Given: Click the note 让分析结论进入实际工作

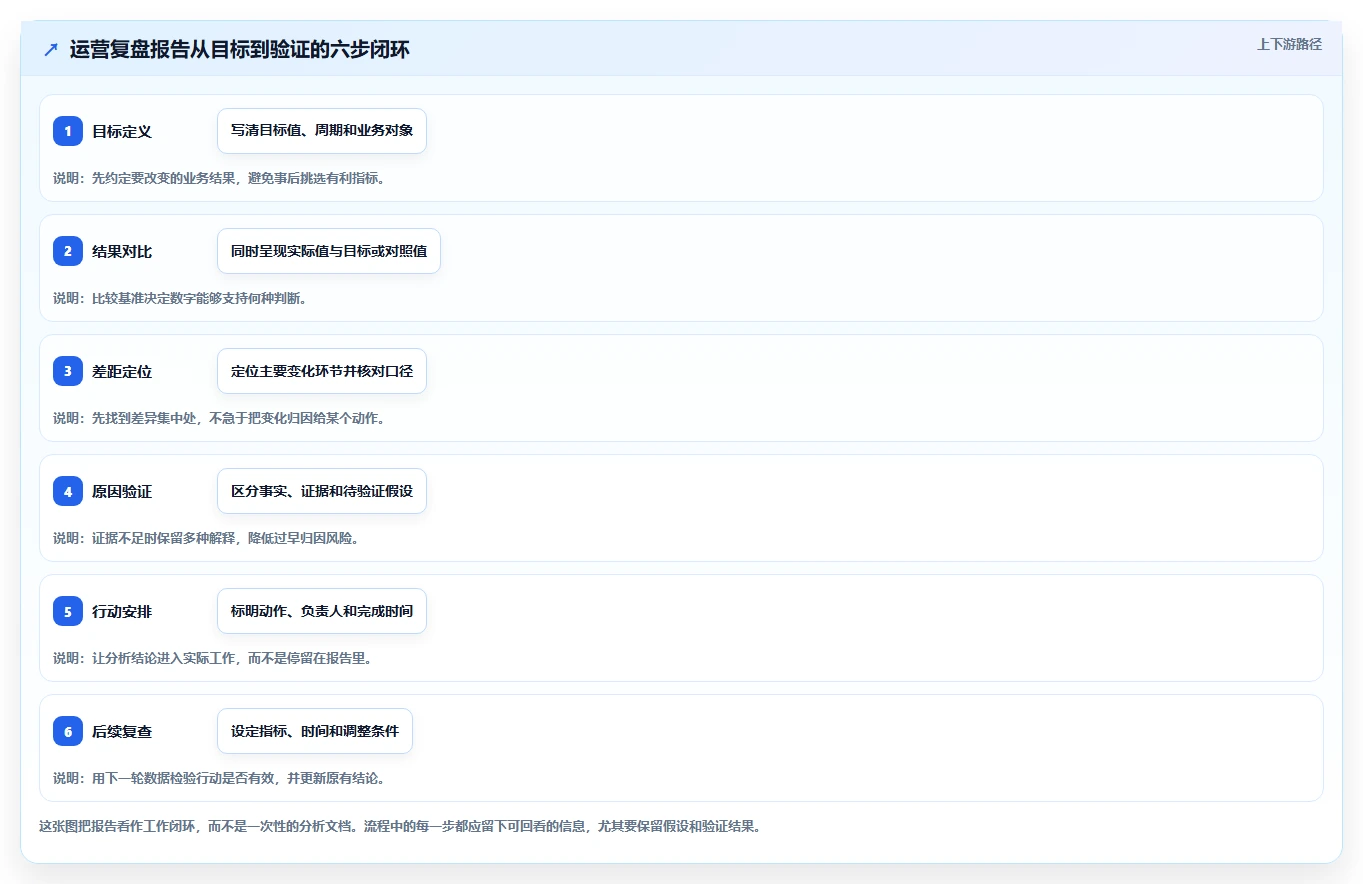Looking at the screenshot, I should click(213, 658).
